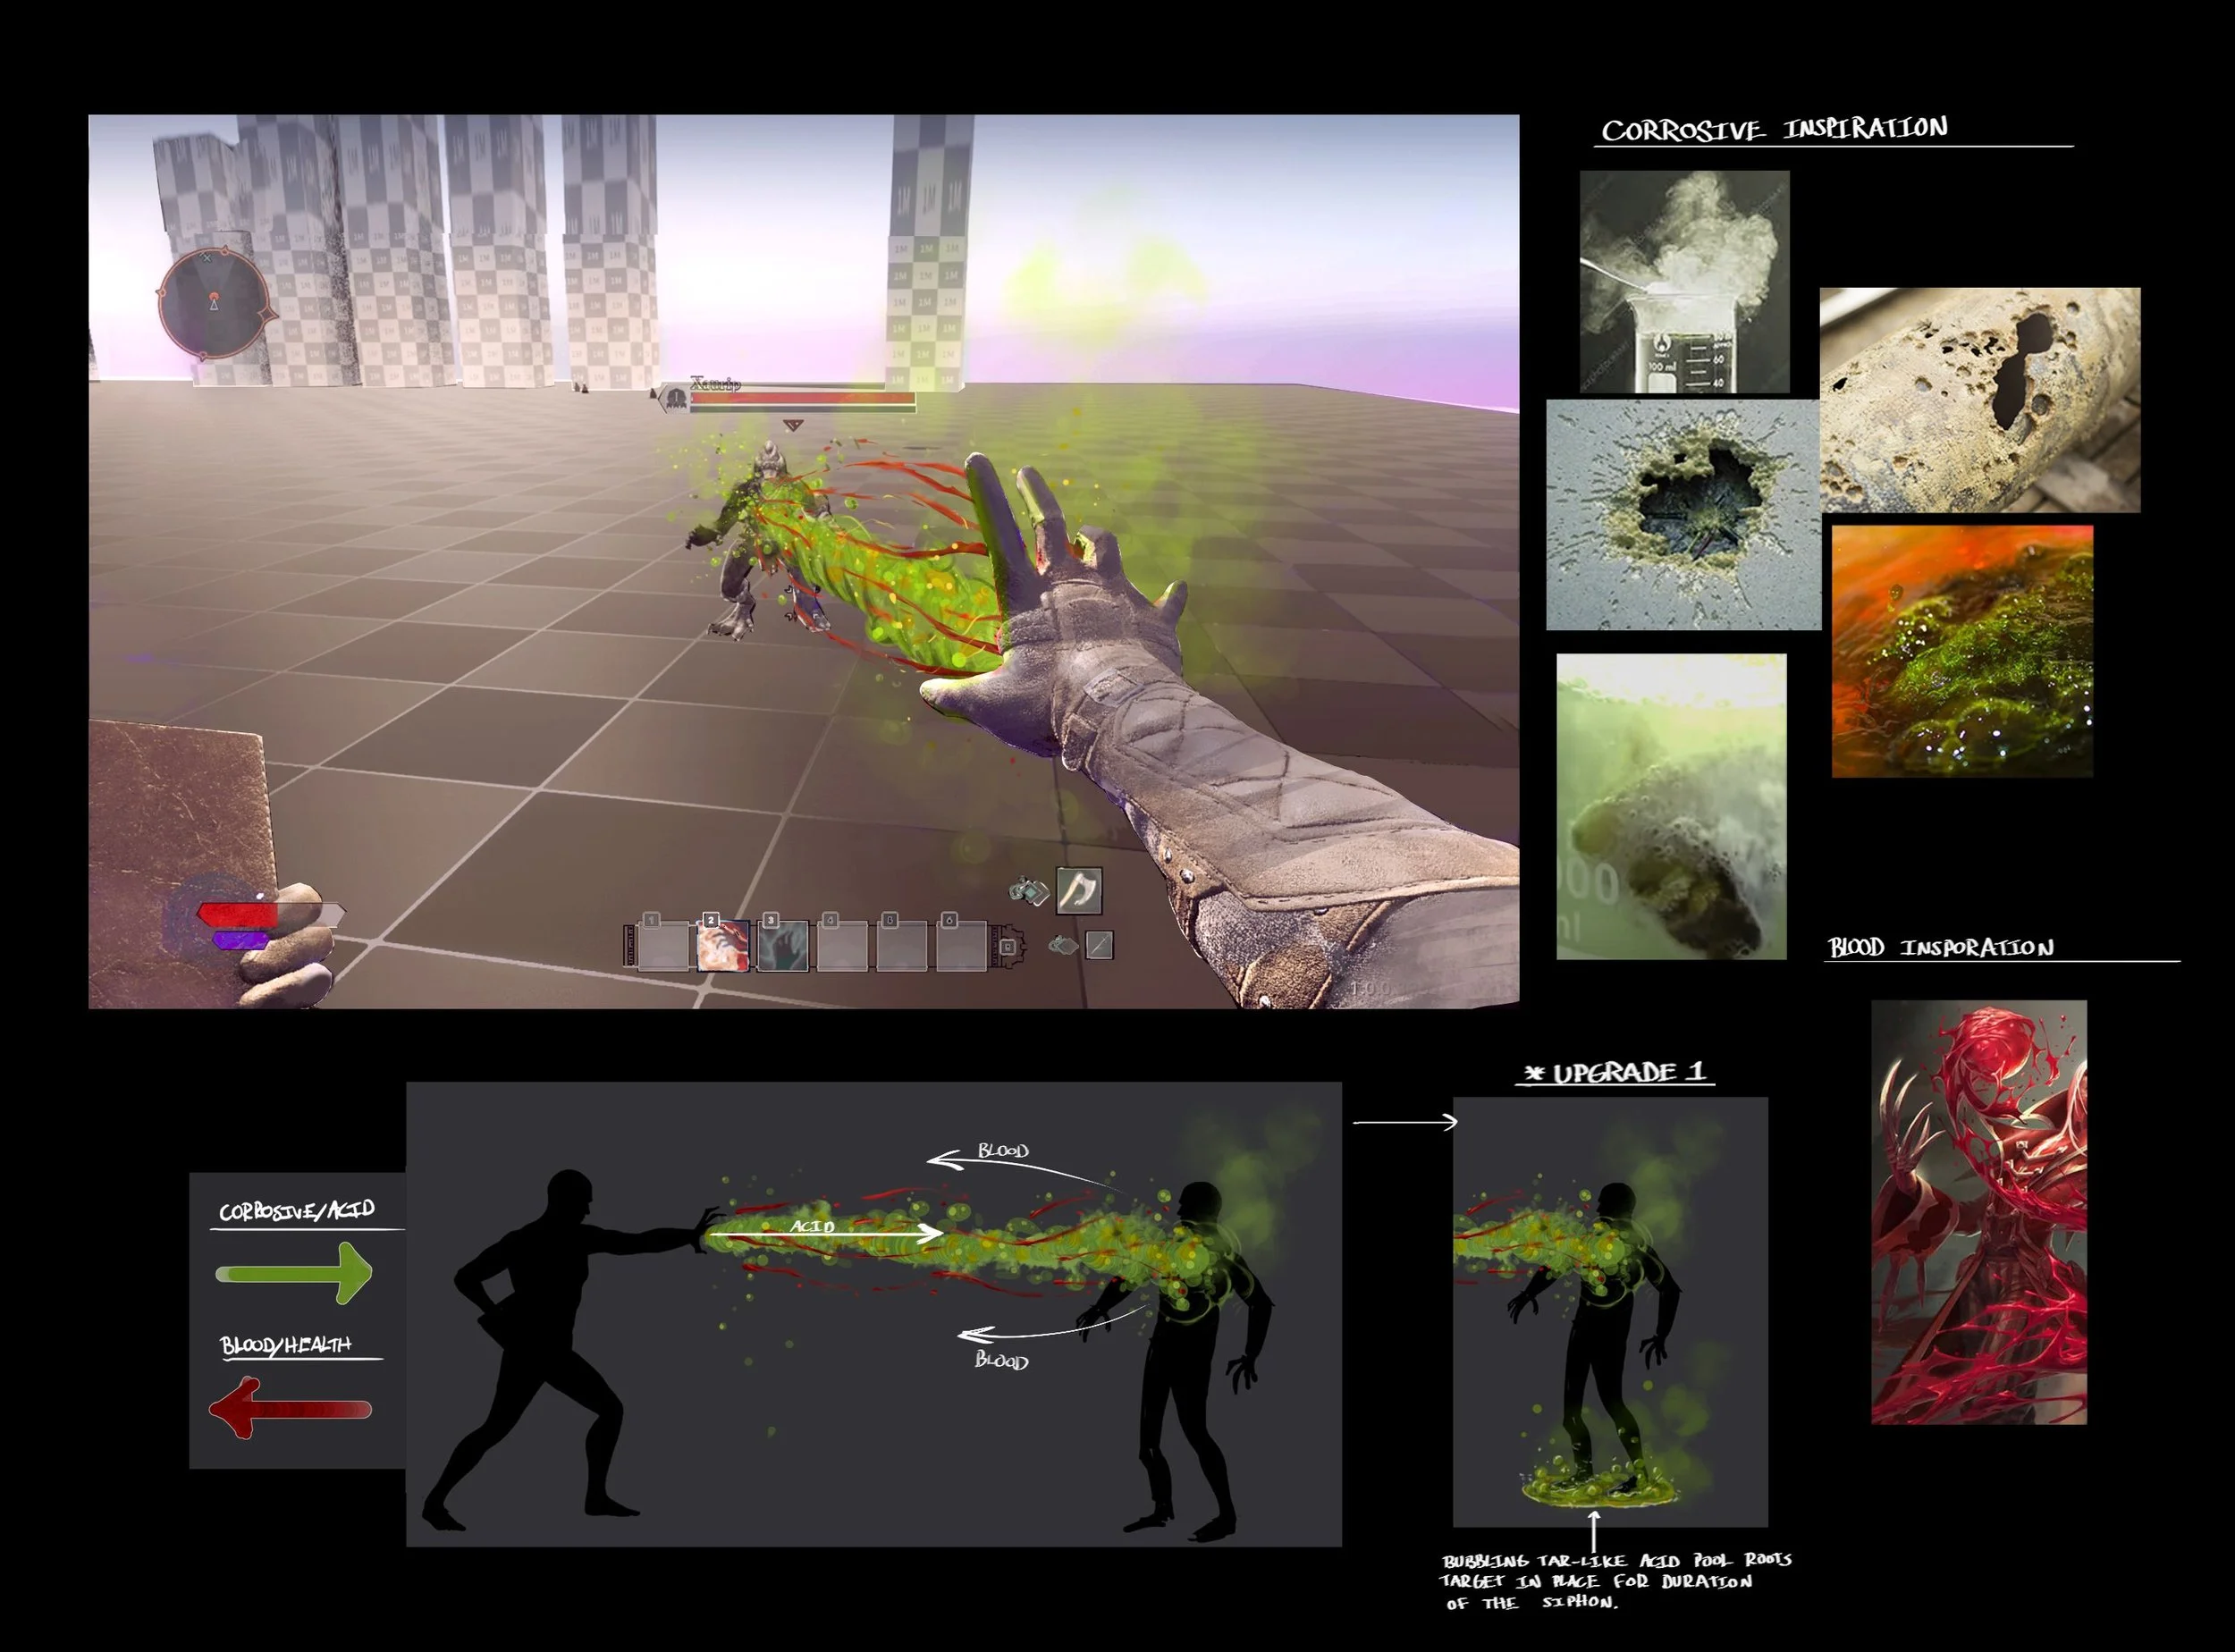
Task: Open the corroded pipe reference image
Action: (x=1979, y=400)
